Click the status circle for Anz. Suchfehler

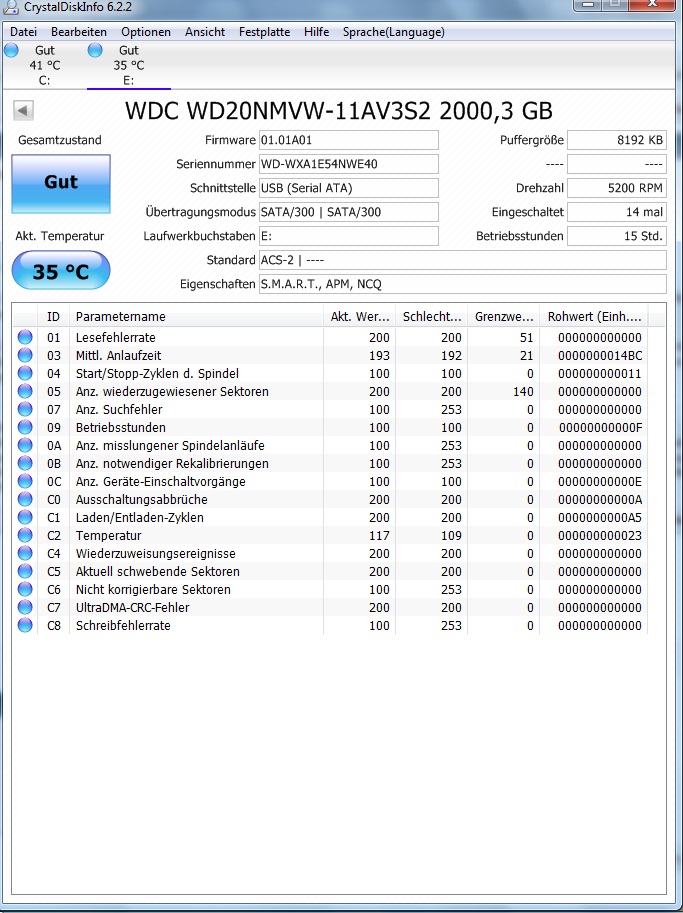click(25, 410)
